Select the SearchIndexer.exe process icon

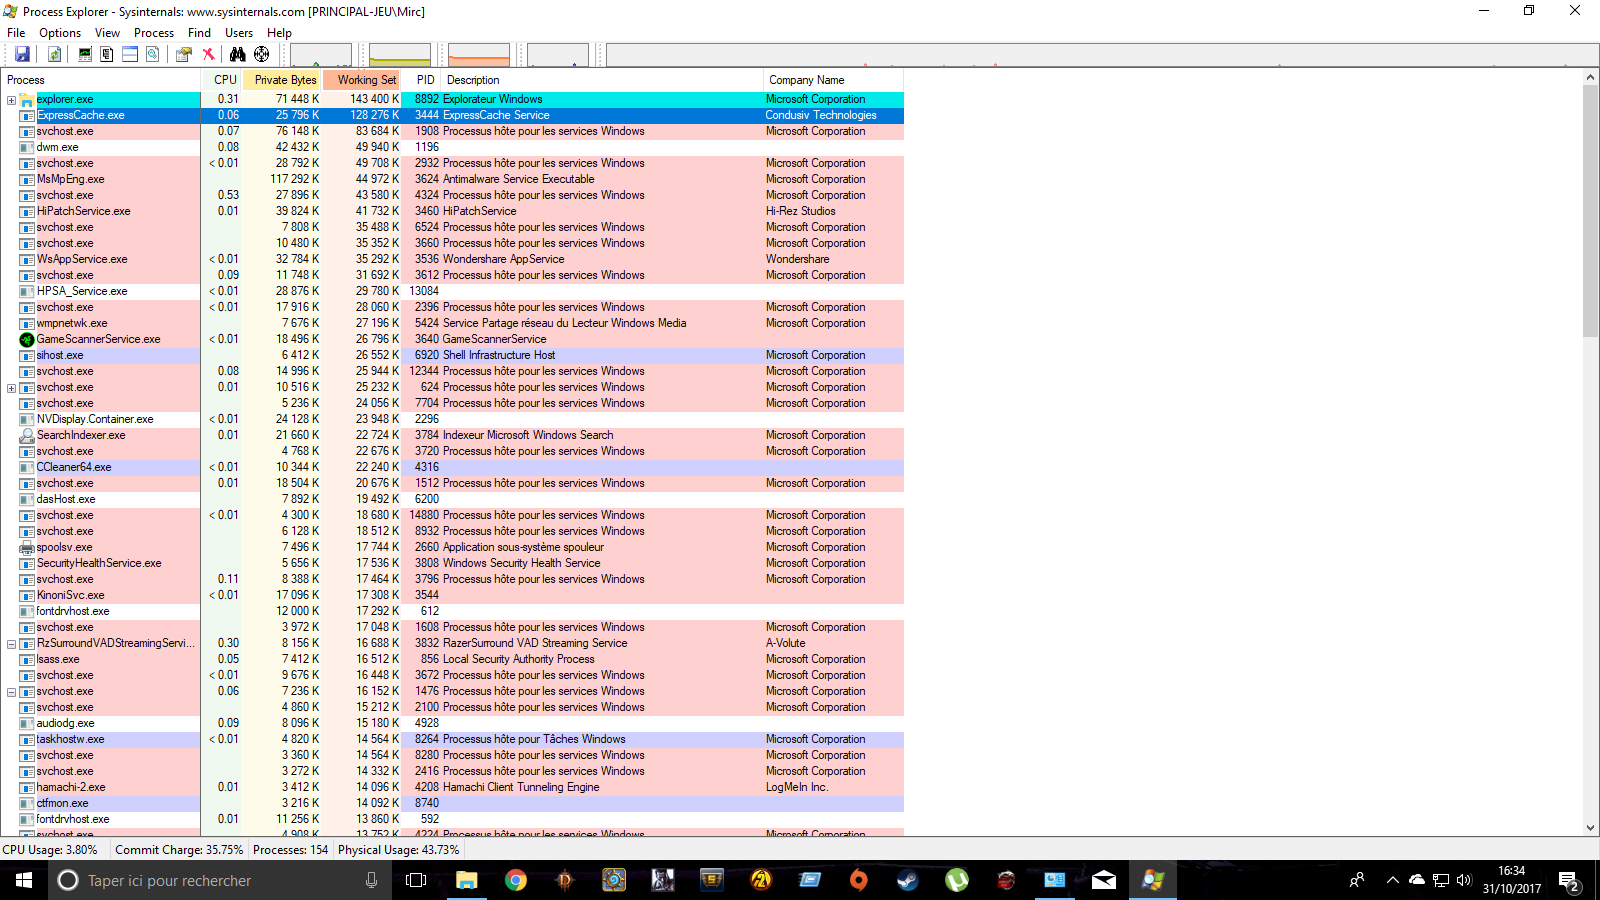tap(27, 436)
